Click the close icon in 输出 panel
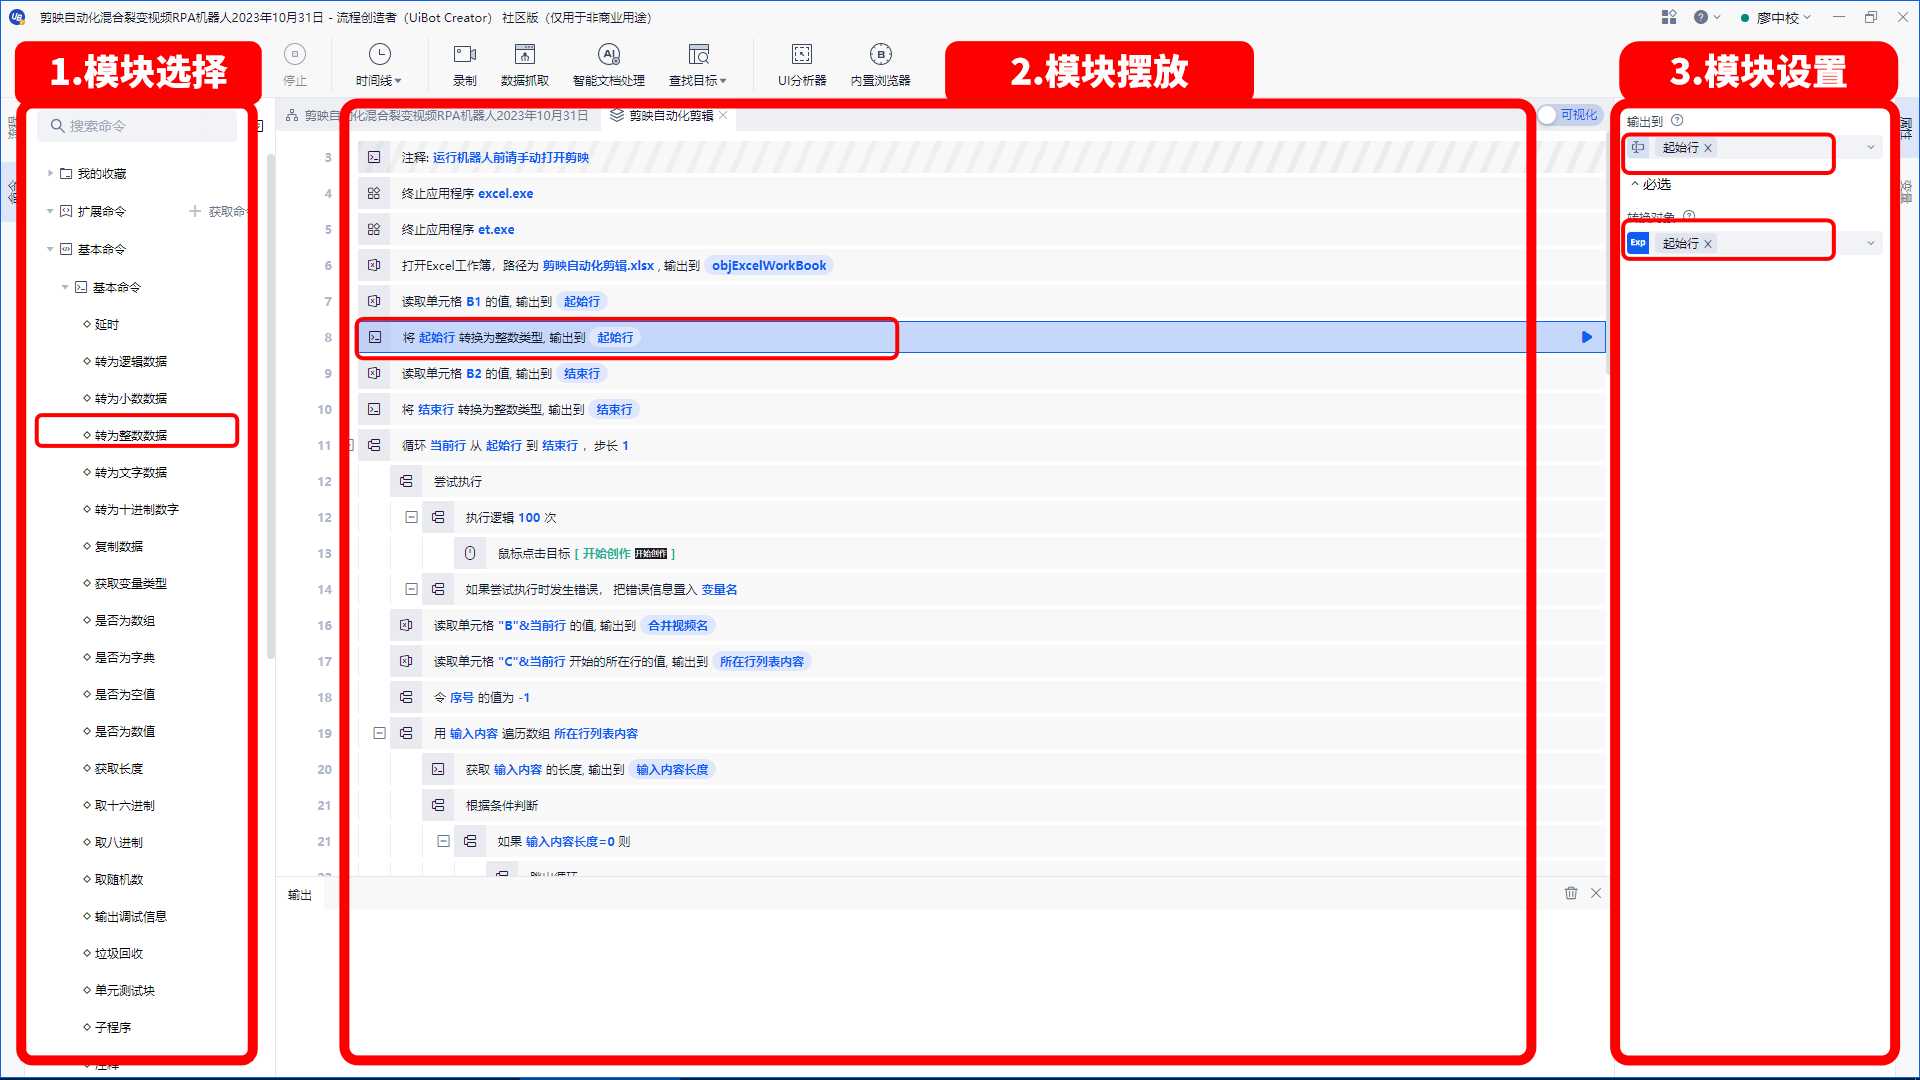Image resolution: width=1920 pixels, height=1080 pixels. tap(1596, 894)
